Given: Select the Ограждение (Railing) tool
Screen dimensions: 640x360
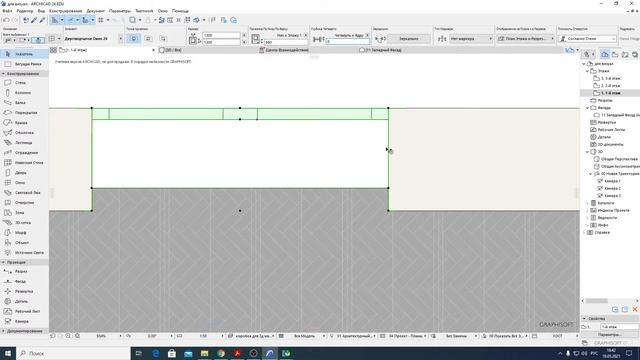Looking at the screenshot, I should (x=24, y=153).
